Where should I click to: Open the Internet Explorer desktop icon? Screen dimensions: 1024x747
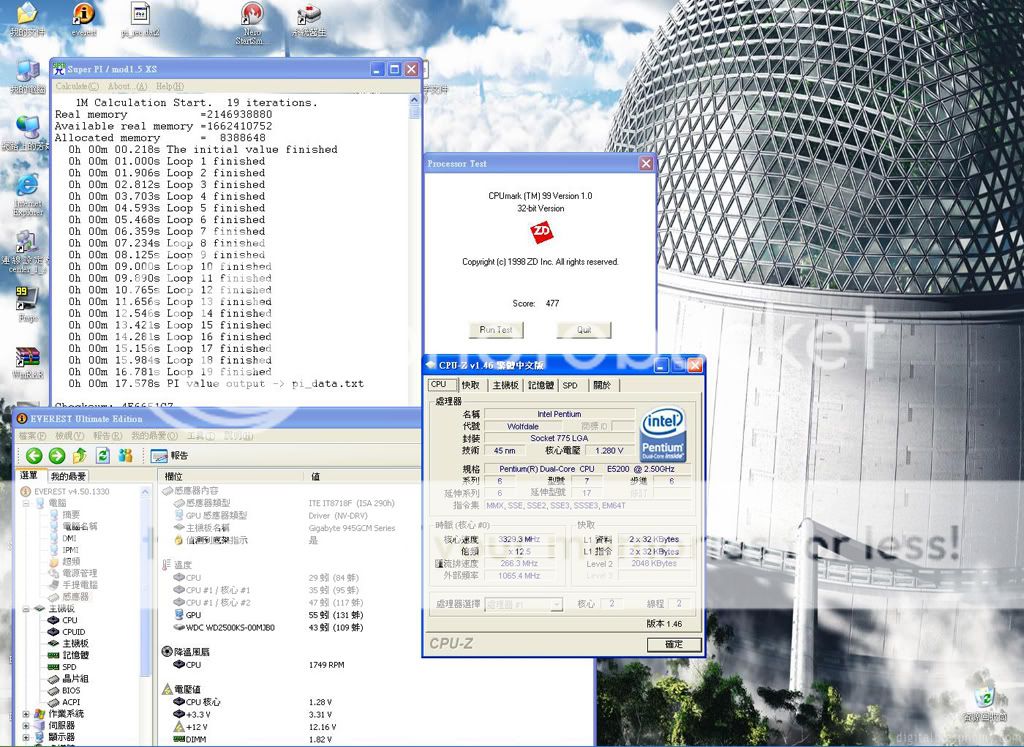pos(27,195)
